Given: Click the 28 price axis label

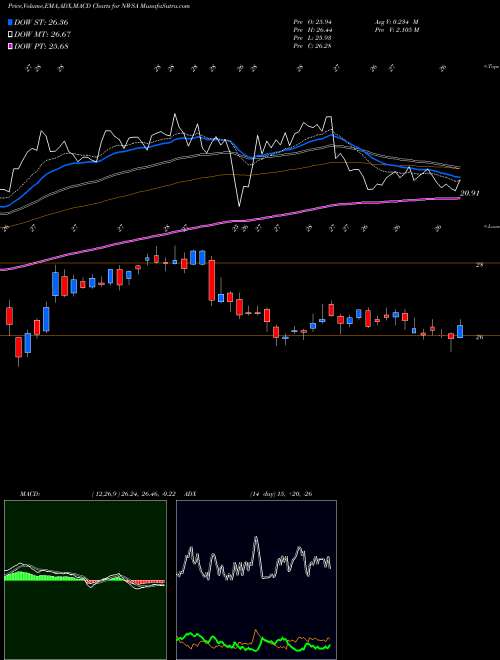Looking at the screenshot, I should coord(479,265).
